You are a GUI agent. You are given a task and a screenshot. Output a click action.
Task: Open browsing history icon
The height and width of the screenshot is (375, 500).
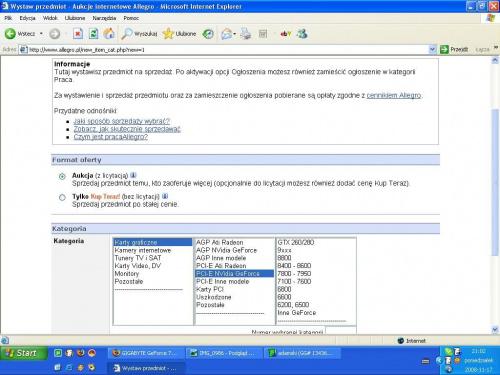click(208, 33)
